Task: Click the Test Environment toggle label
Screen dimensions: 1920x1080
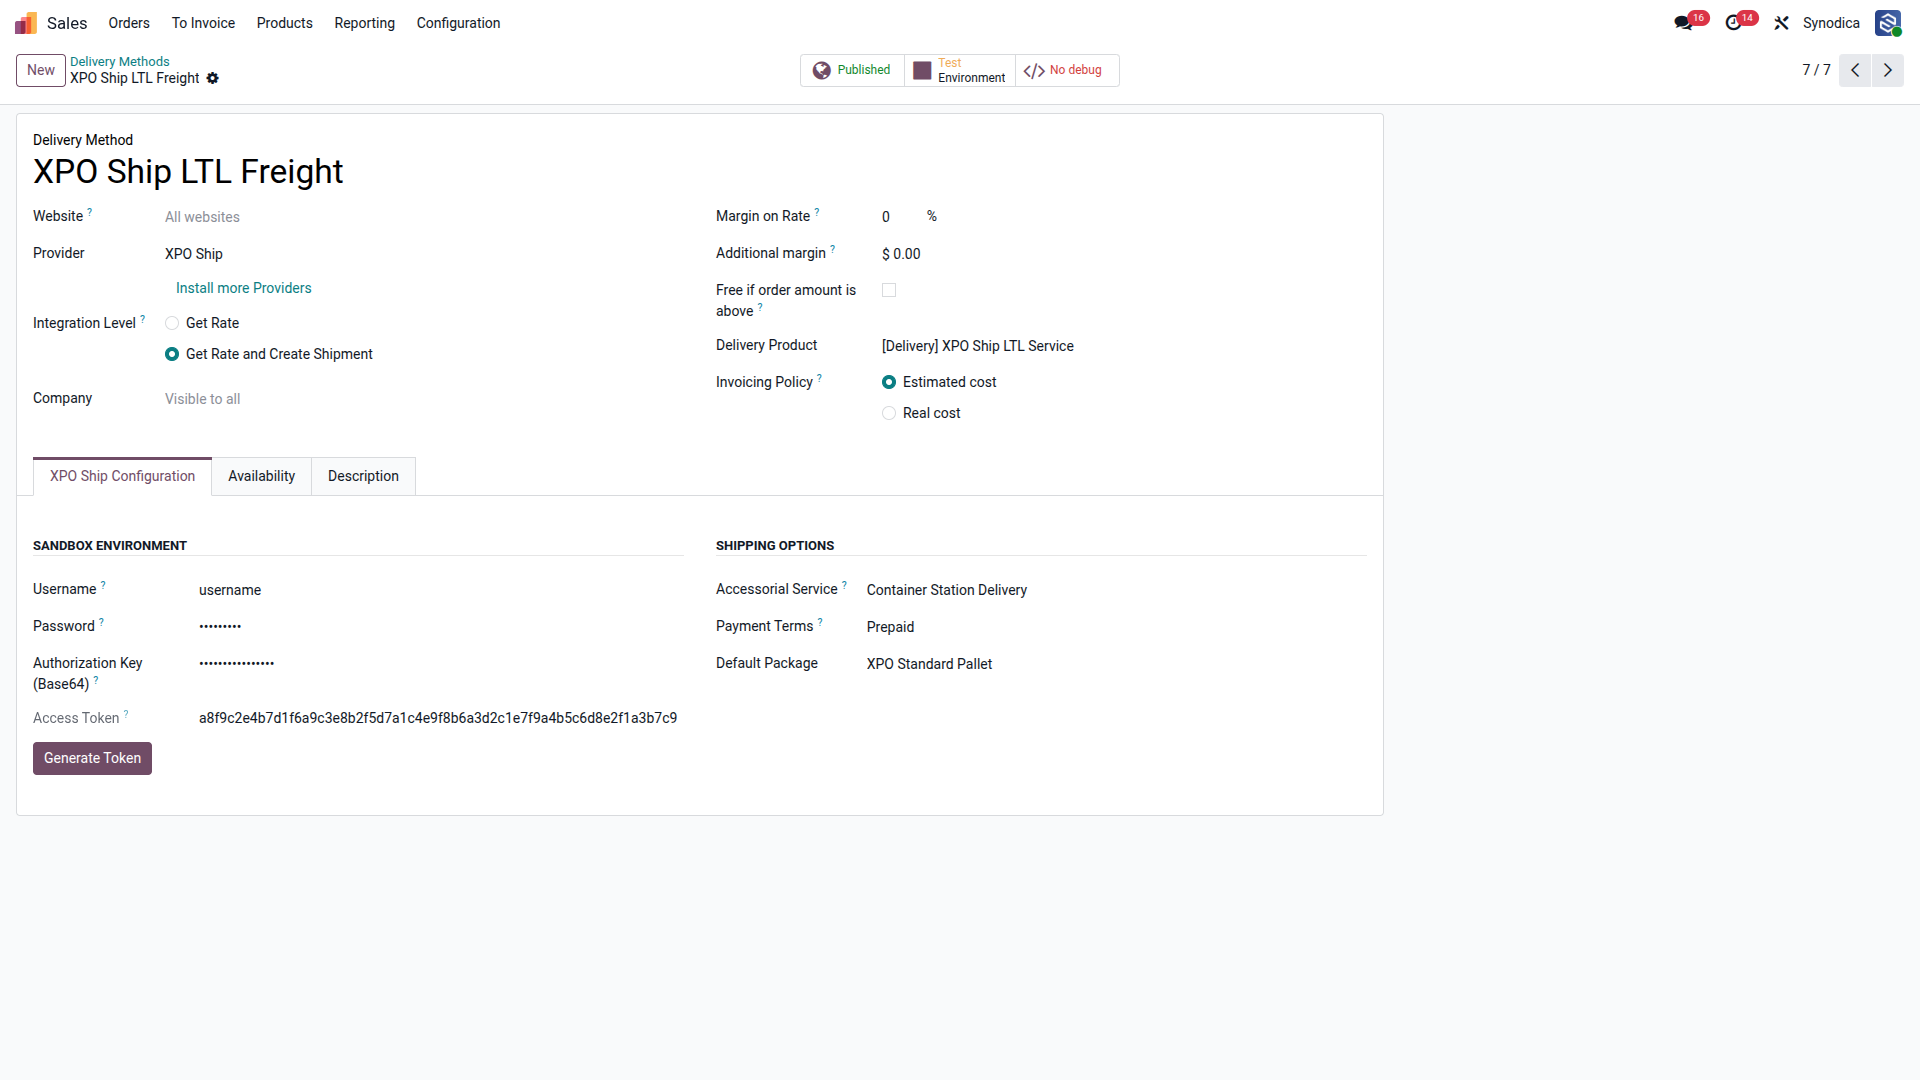Action: click(x=971, y=70)
